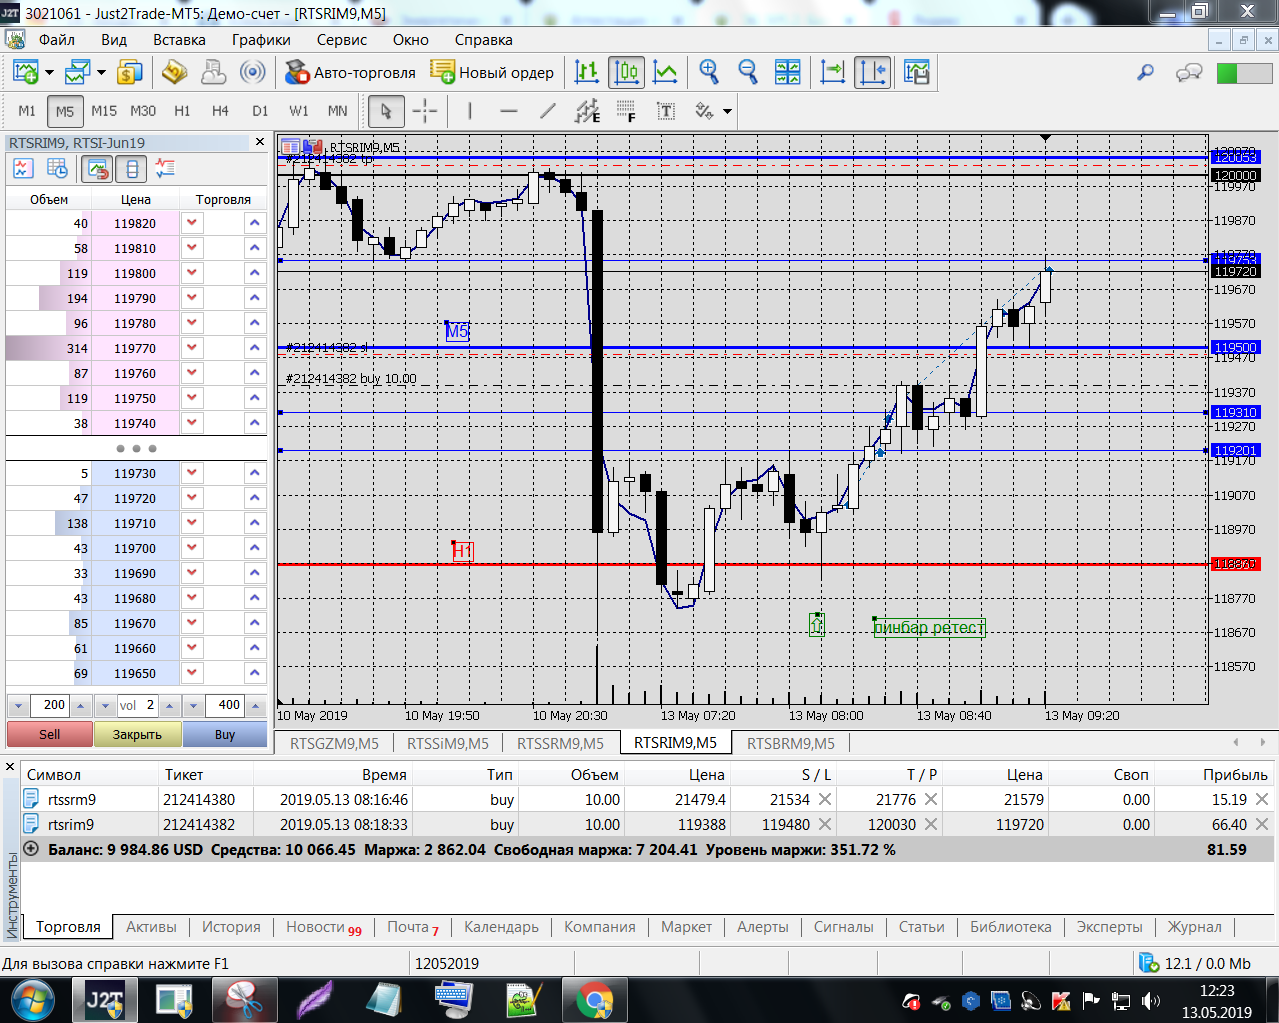Collapse the spread dots in Depth of Market

(136, 448)
